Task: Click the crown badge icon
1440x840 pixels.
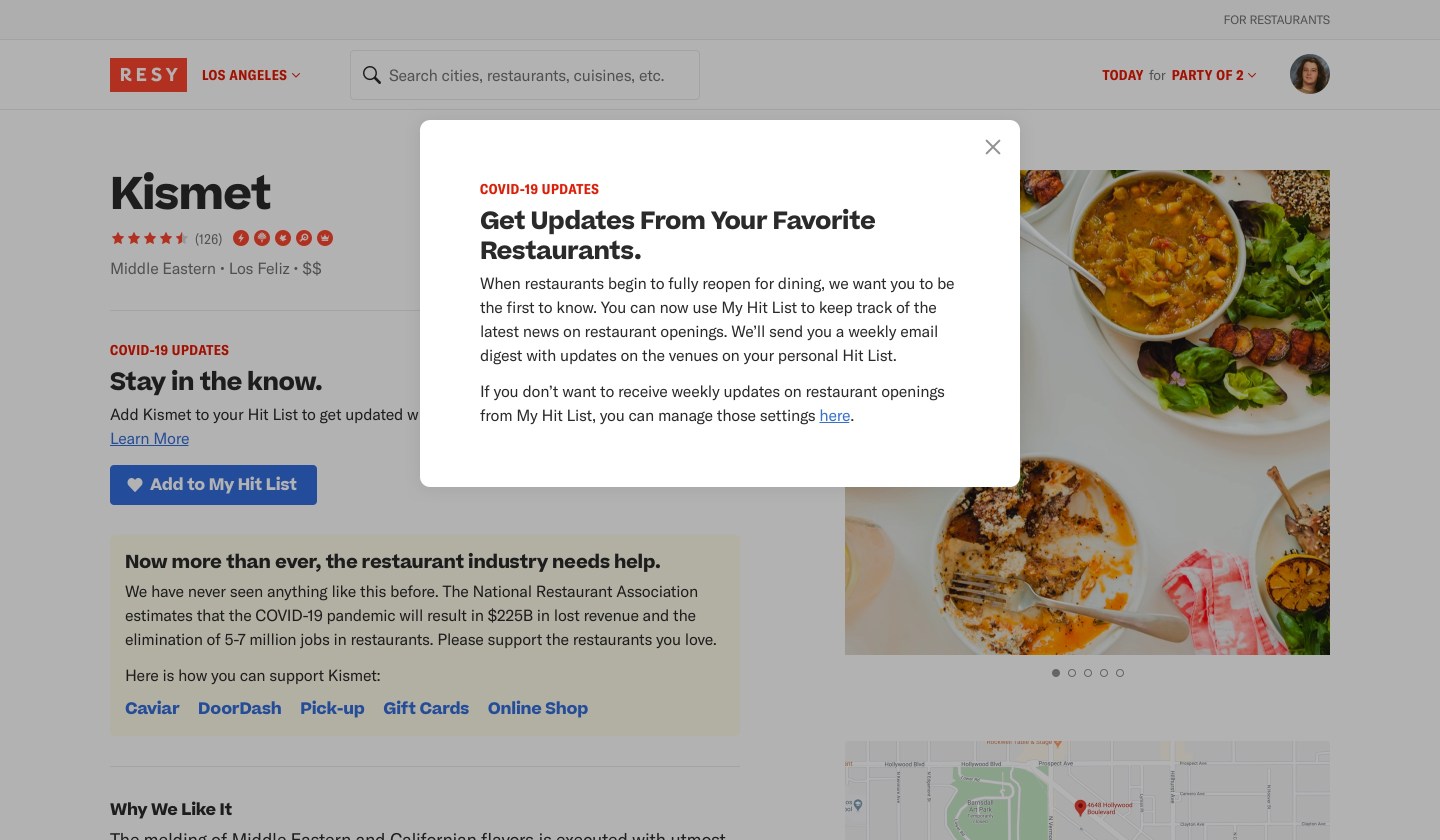Action: pos(325,238)
